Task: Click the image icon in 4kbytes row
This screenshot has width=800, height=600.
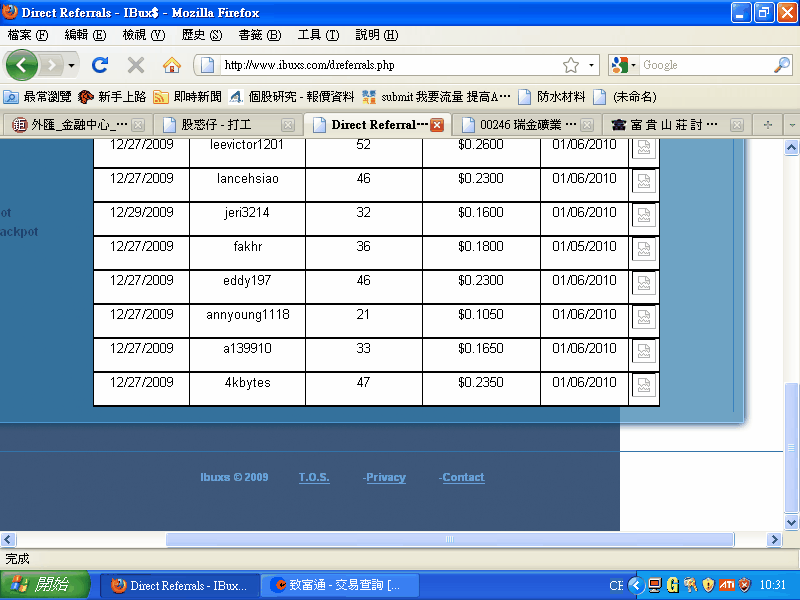Action: [x=644, y=385]
